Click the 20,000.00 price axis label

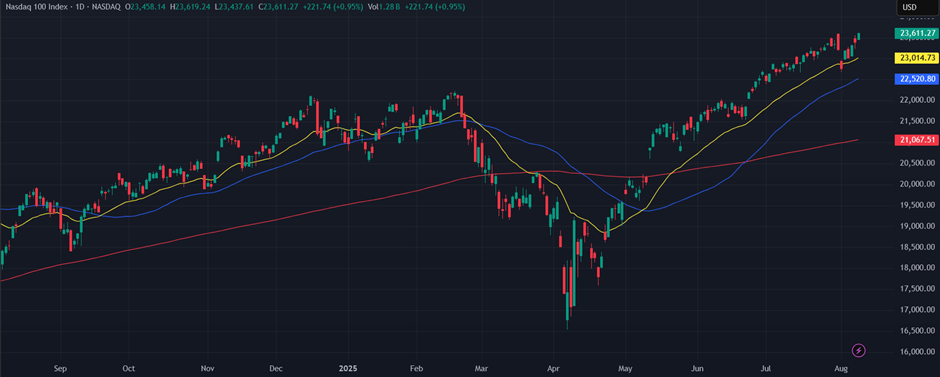coord(917,184)
